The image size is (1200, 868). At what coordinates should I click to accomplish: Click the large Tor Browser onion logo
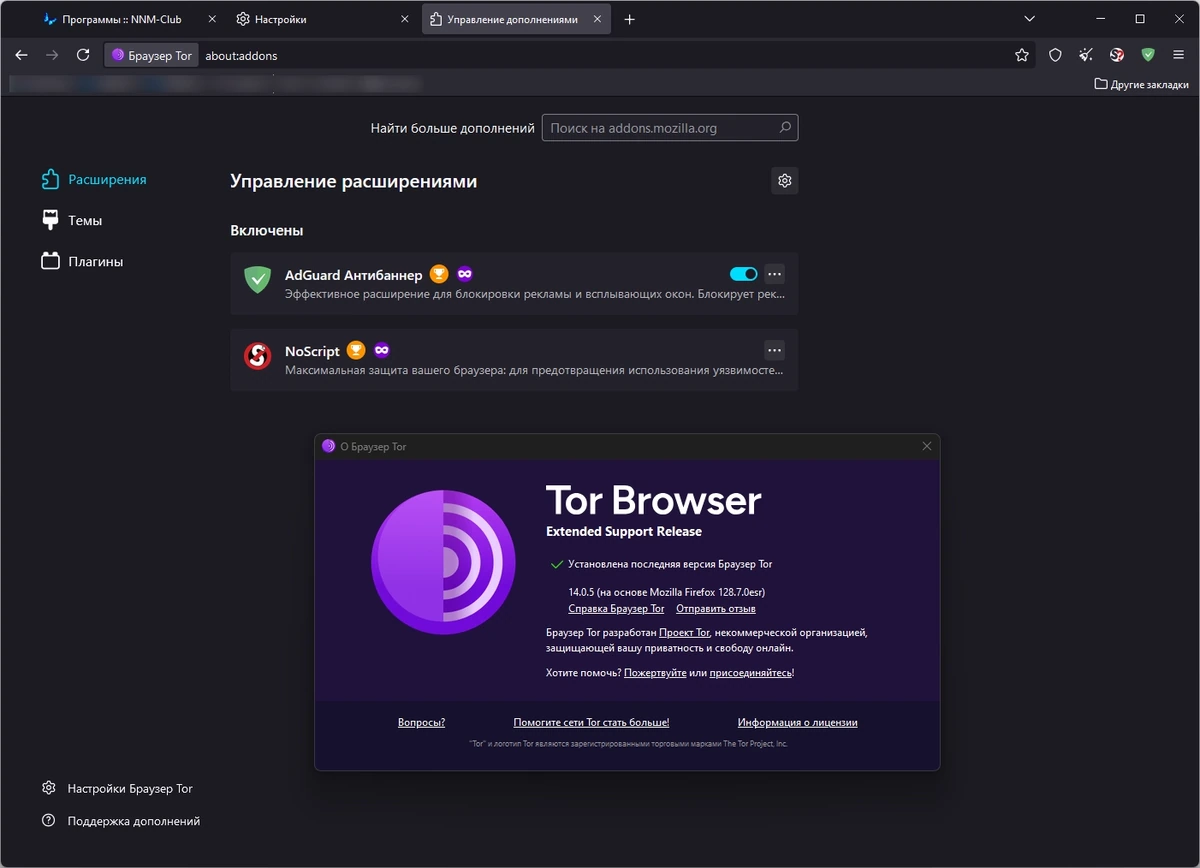(444, 562)
